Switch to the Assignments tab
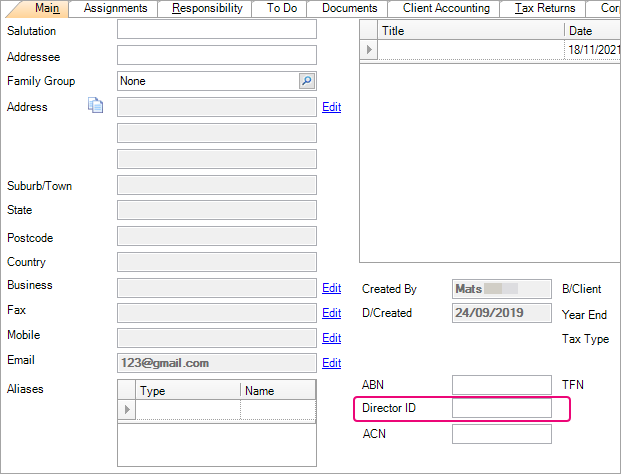 click(115, 8)
